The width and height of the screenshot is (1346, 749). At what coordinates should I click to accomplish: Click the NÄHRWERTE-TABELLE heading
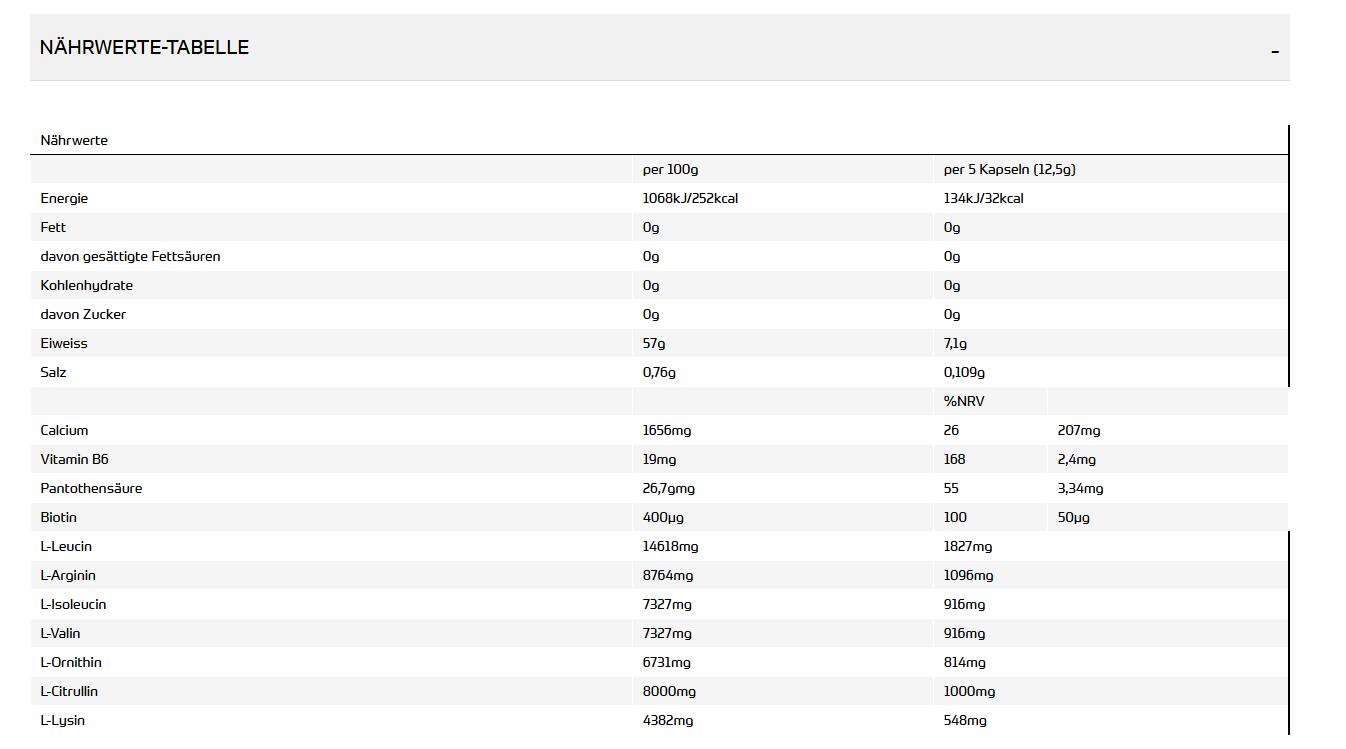144,47
